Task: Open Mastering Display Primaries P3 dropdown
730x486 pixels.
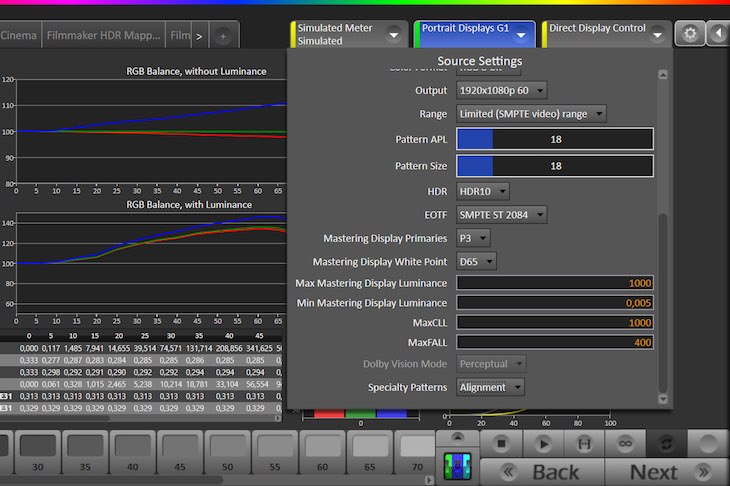Action: (x=473, y=238)
